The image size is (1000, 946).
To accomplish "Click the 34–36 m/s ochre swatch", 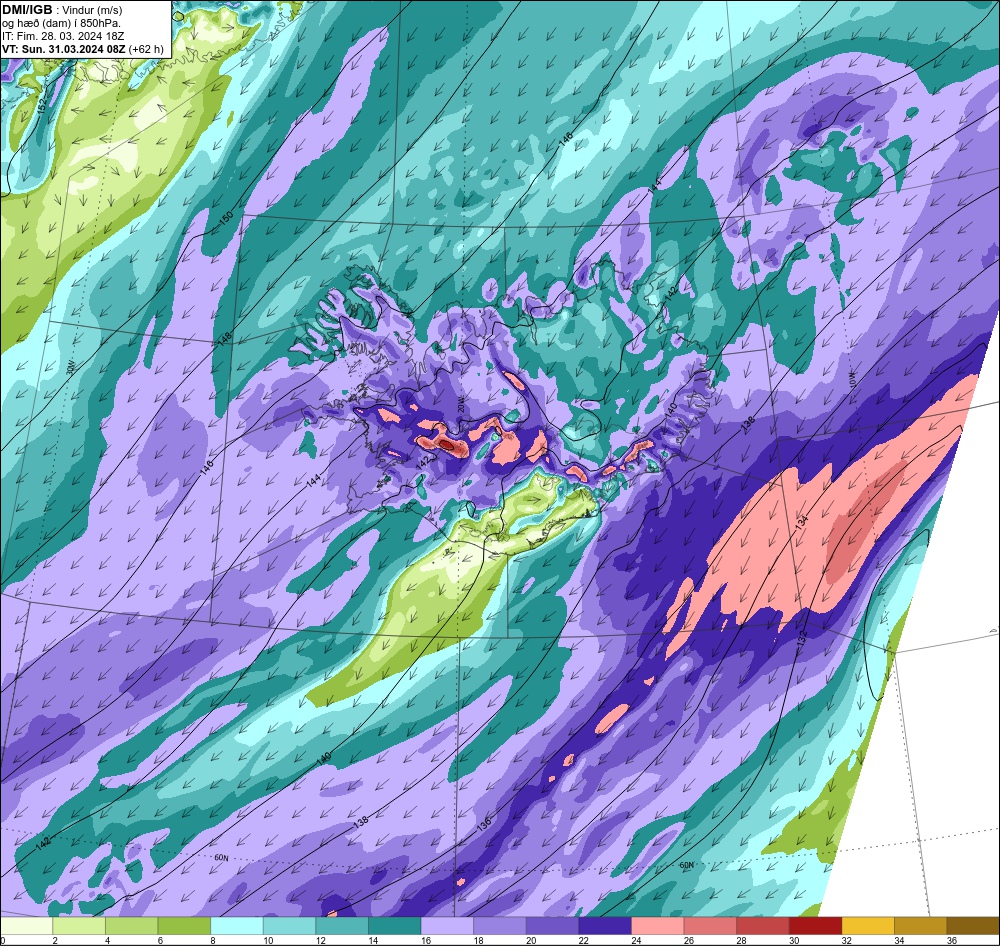I will pos(921,926).
